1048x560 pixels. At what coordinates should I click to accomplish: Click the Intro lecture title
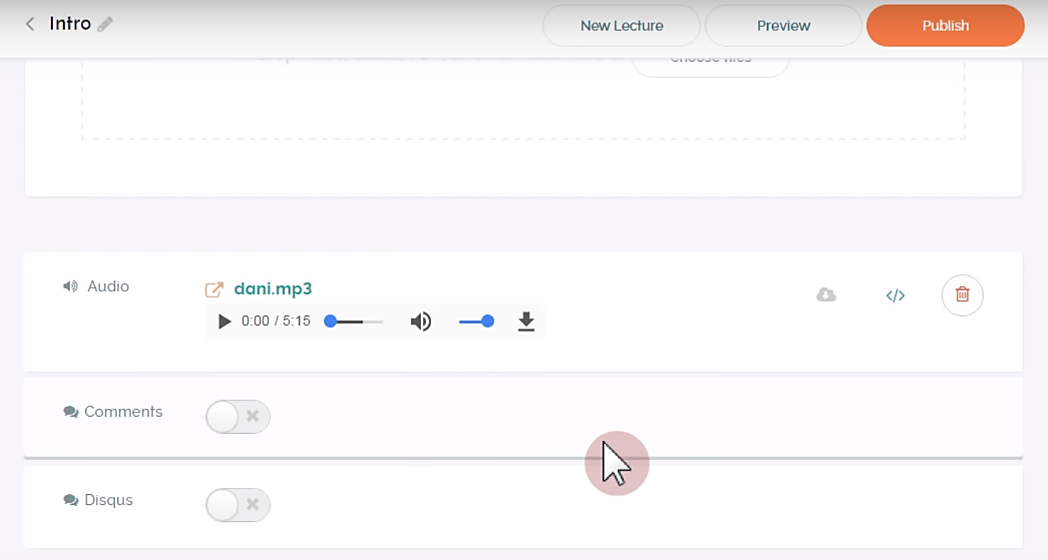[x=70, y=23]
